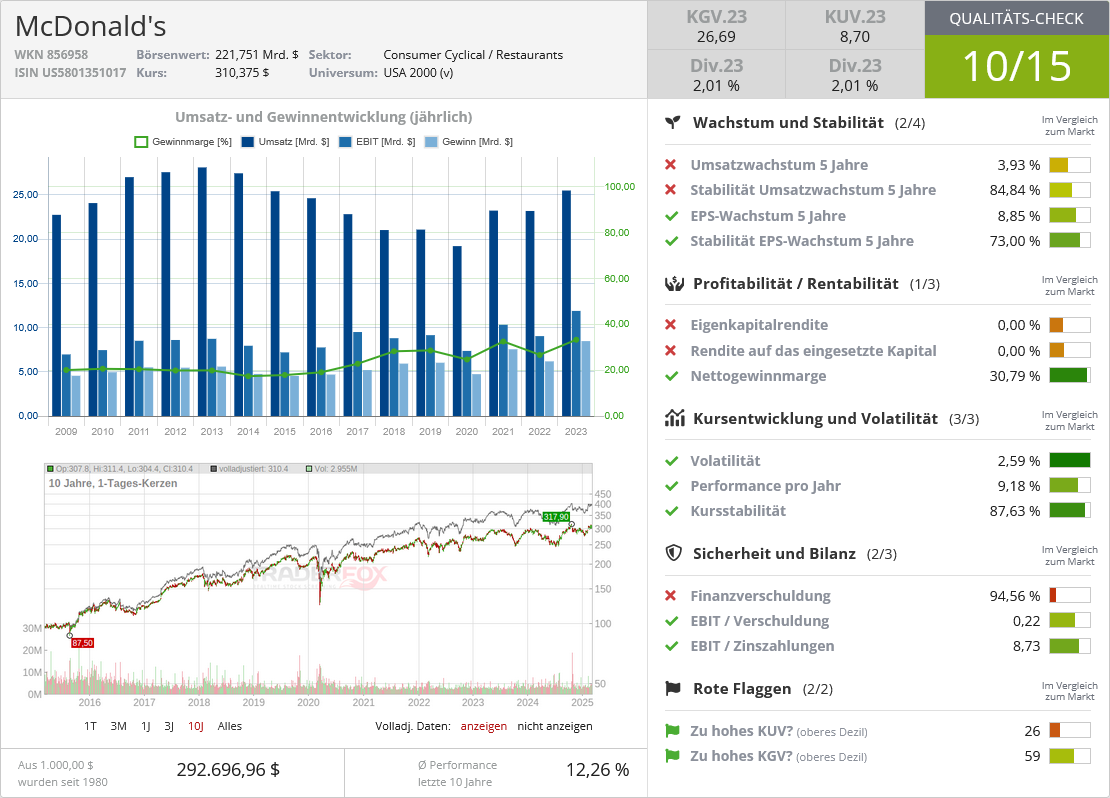Click the USA 2000 (v) universe text
Screen dimensions: 1110x798
click(418, 72)
